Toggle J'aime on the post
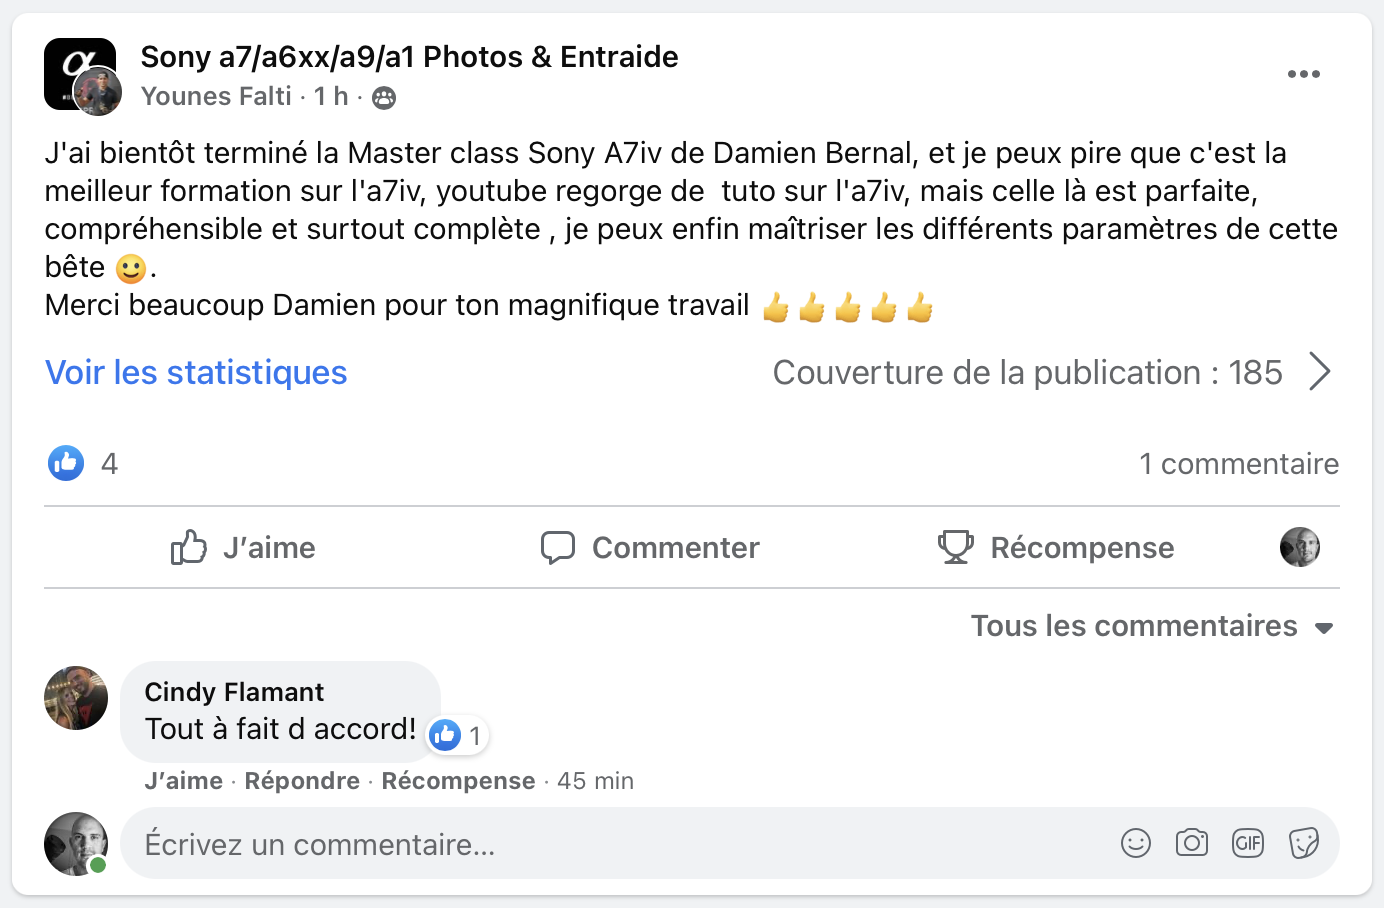This screenshot has height=908, width=1384. [x=240, y=547]
